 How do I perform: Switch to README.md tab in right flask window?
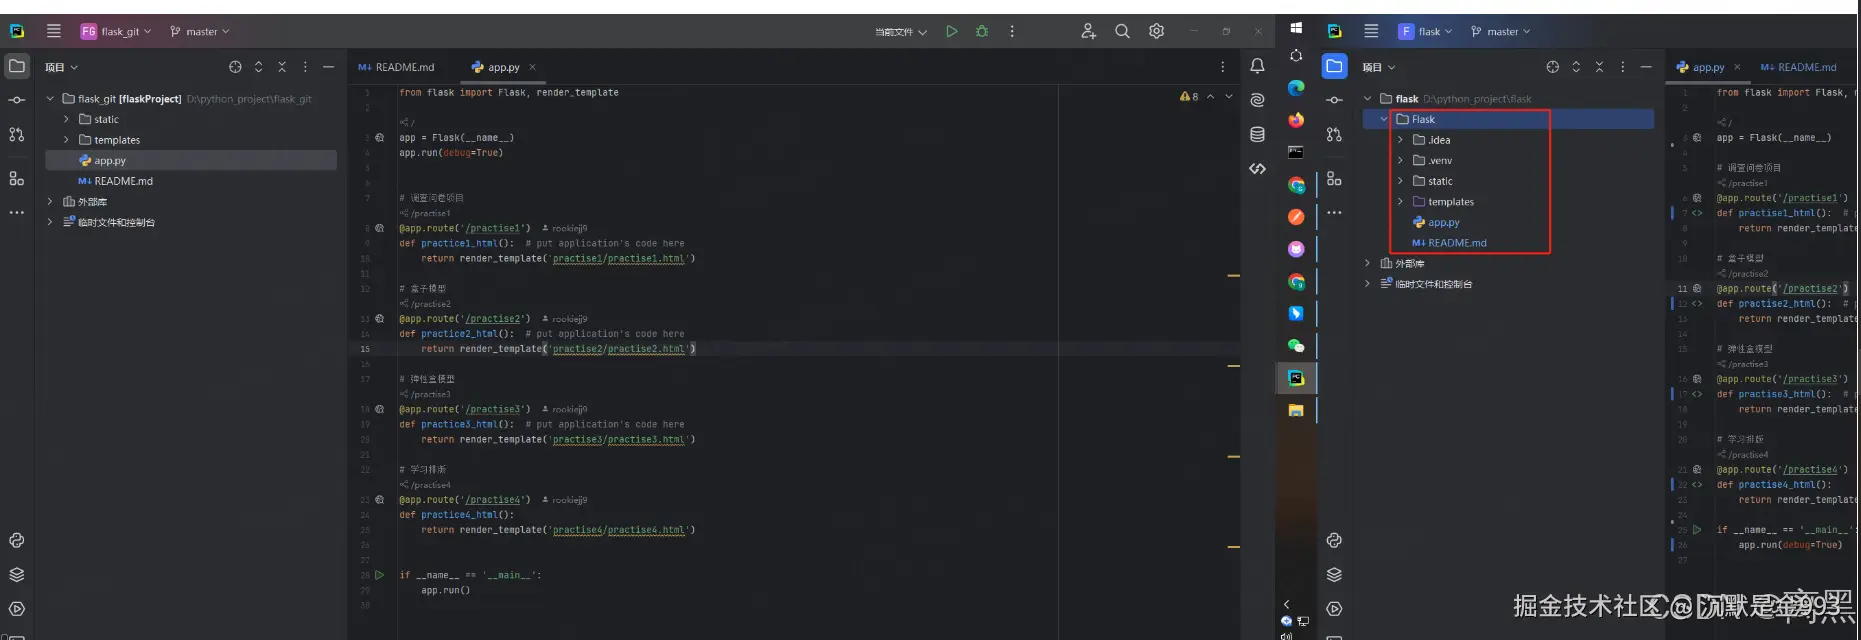pyautogui.click(x=1798, y=67)
